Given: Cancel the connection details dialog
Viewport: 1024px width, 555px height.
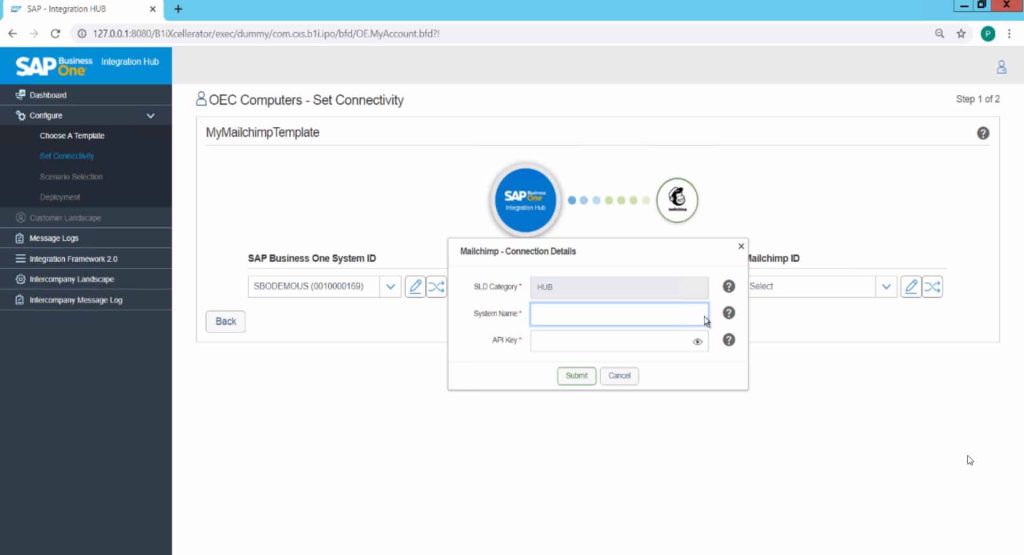Looking at the screenshot, I should [x=619, y=376].
